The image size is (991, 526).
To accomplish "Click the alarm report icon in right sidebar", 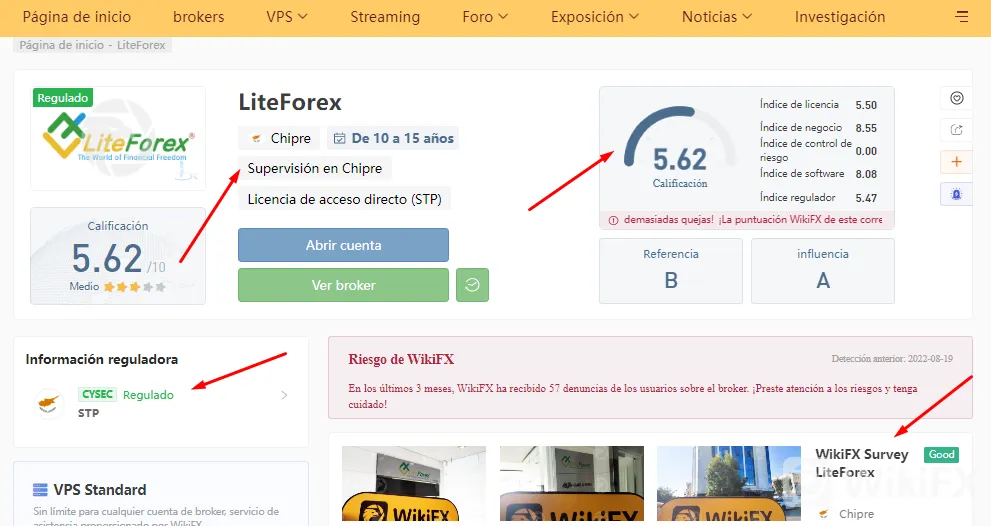I will point(957,194).
